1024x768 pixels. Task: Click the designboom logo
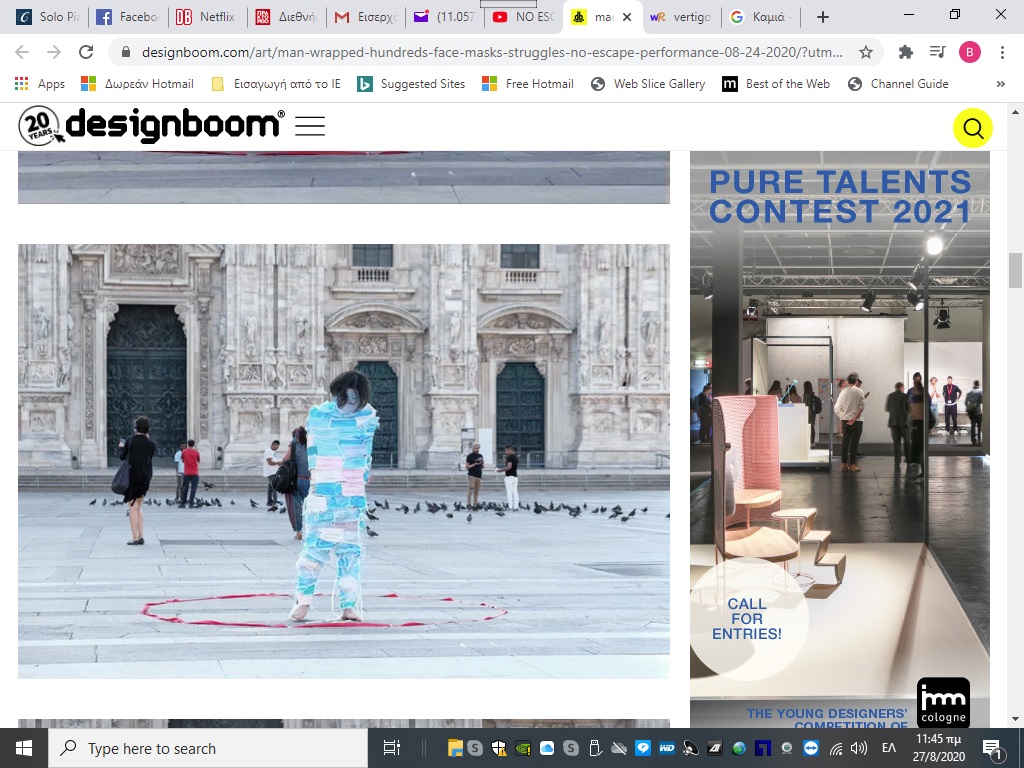click(152, 126)
